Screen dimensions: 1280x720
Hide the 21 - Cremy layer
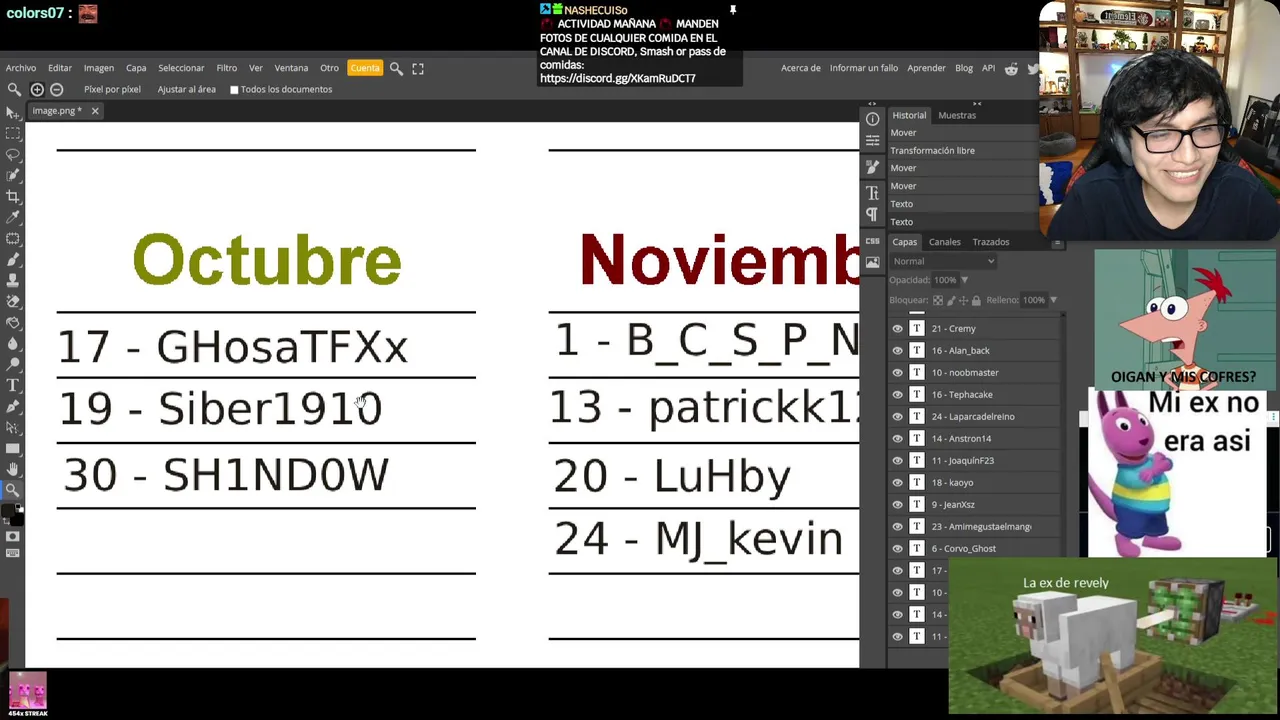pyautogui.click(x=897, y=328)
